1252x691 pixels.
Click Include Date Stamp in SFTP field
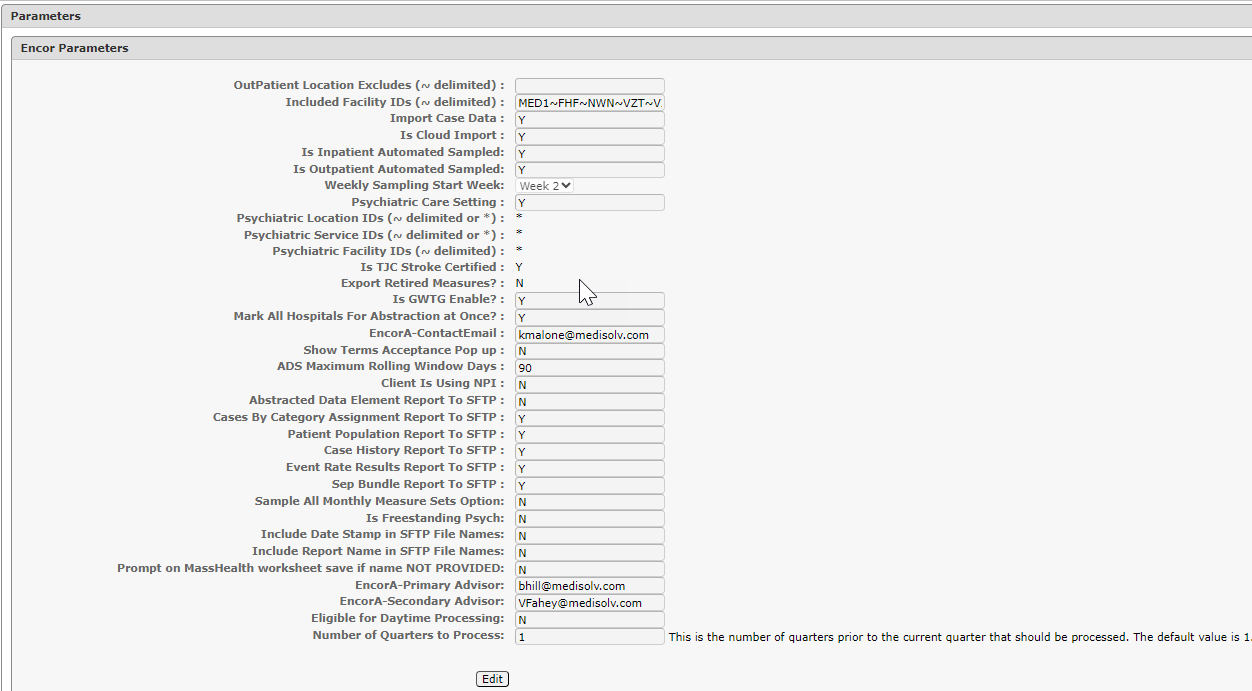coord(590,535)
